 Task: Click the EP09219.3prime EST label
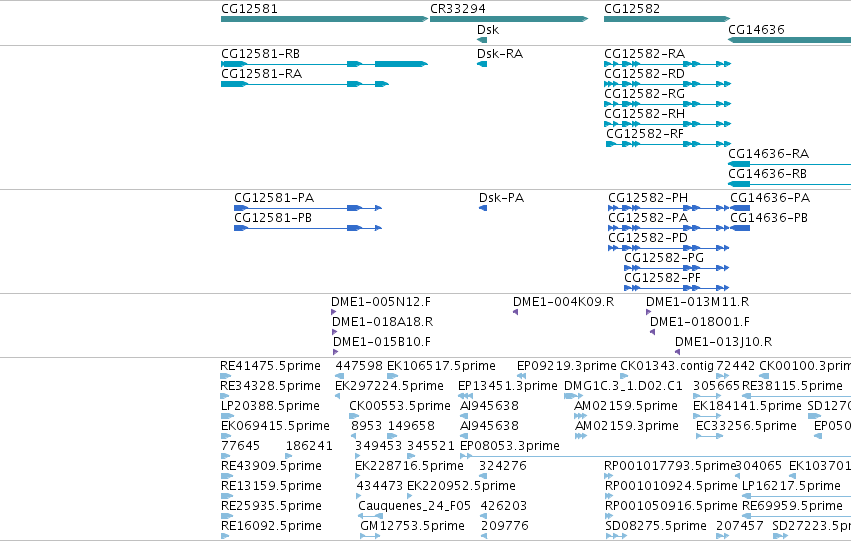tap(567, 366)
